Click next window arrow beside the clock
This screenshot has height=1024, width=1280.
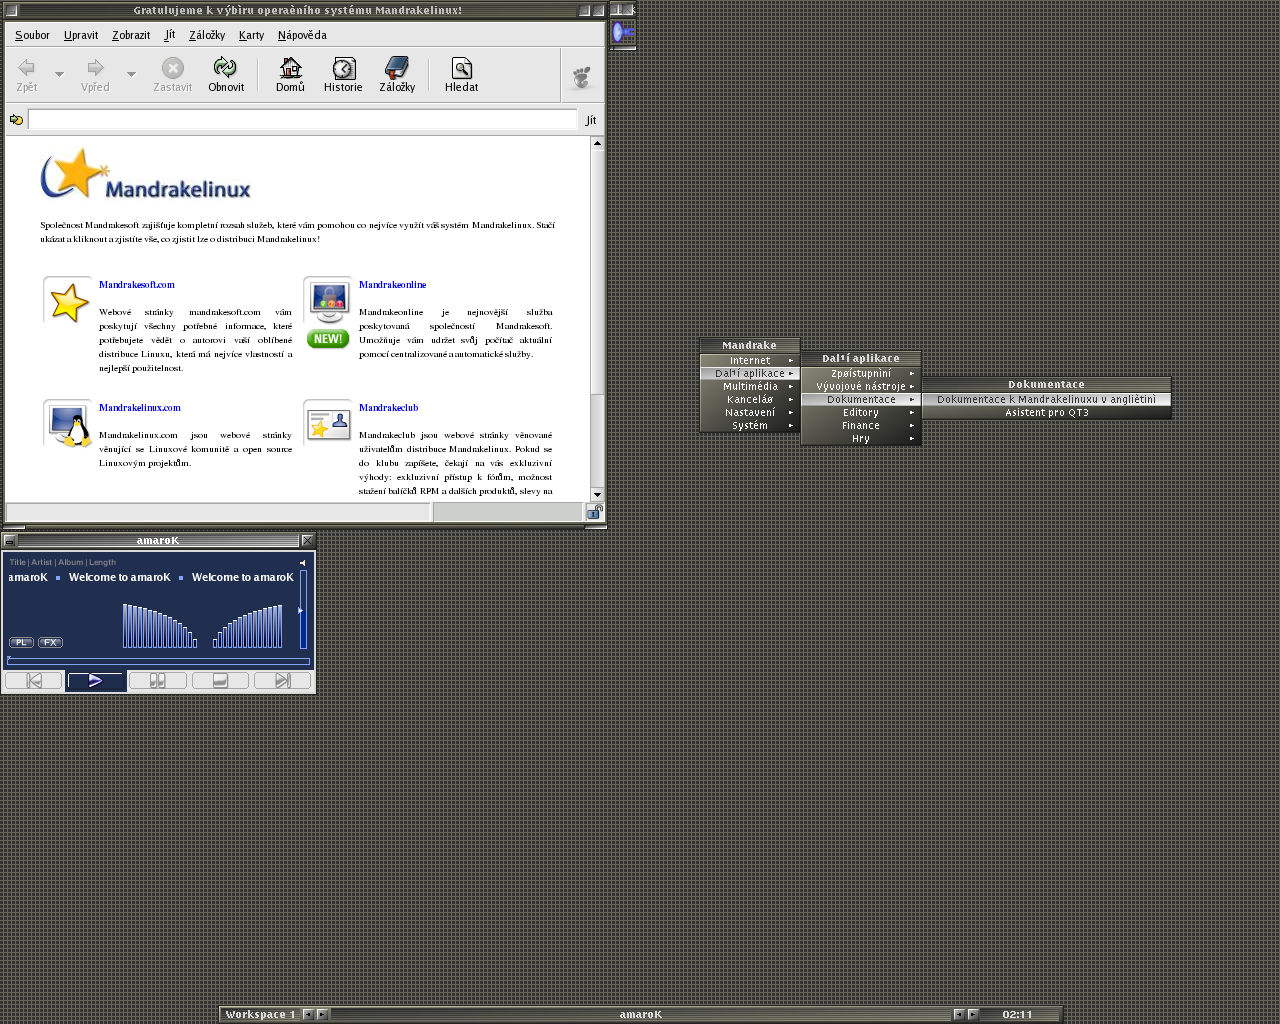(x=973, y=1014)
